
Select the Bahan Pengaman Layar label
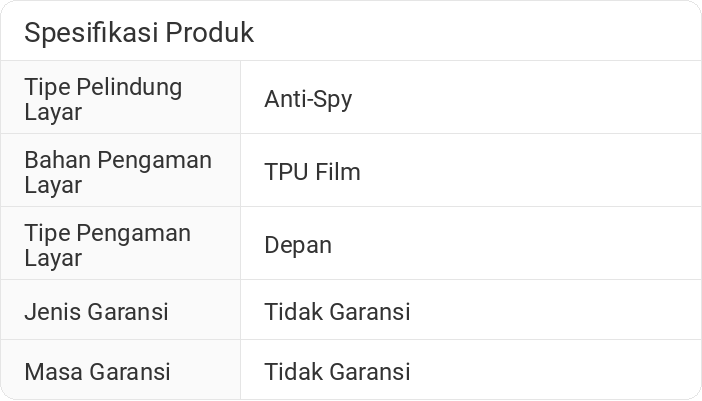118,172
